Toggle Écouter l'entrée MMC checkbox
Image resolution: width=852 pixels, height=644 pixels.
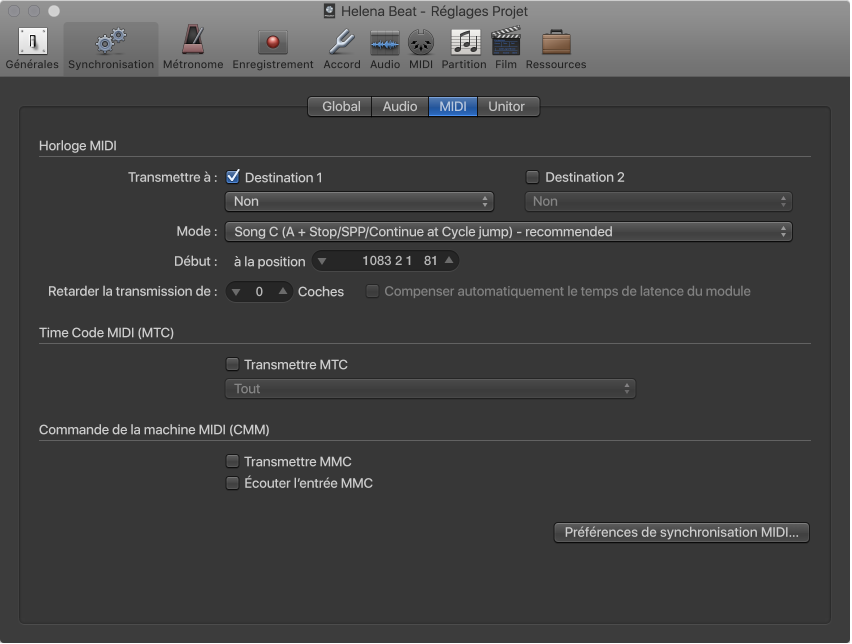(x=233, y=484)
